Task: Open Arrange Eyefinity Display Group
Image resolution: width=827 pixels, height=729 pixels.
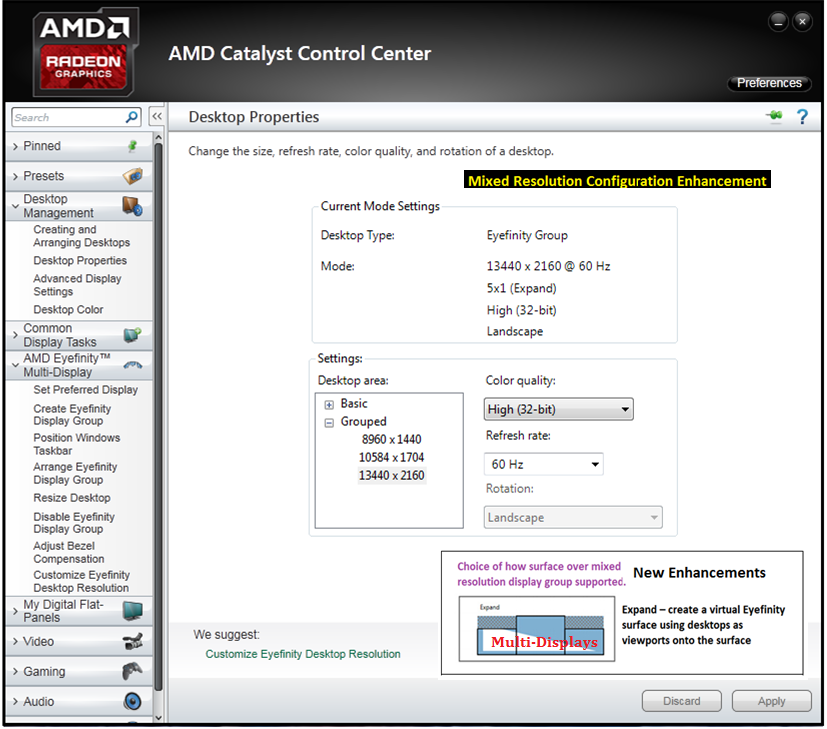Action: pos(75,473)
